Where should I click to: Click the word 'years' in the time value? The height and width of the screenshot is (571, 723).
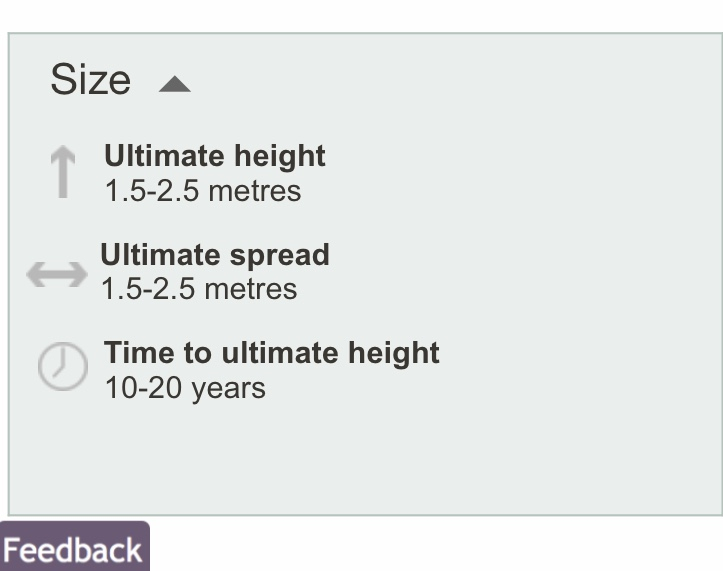click(x=227, y=388)
